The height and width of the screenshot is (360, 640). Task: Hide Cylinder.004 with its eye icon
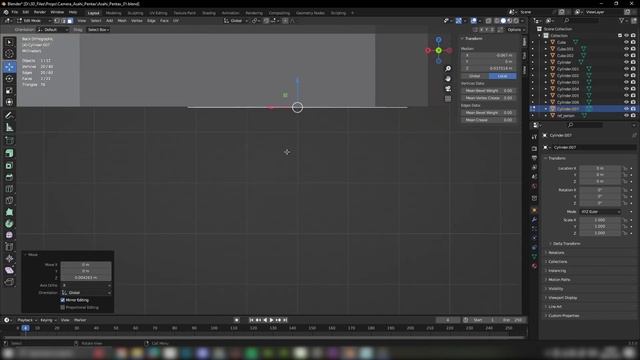pos(626,89)
